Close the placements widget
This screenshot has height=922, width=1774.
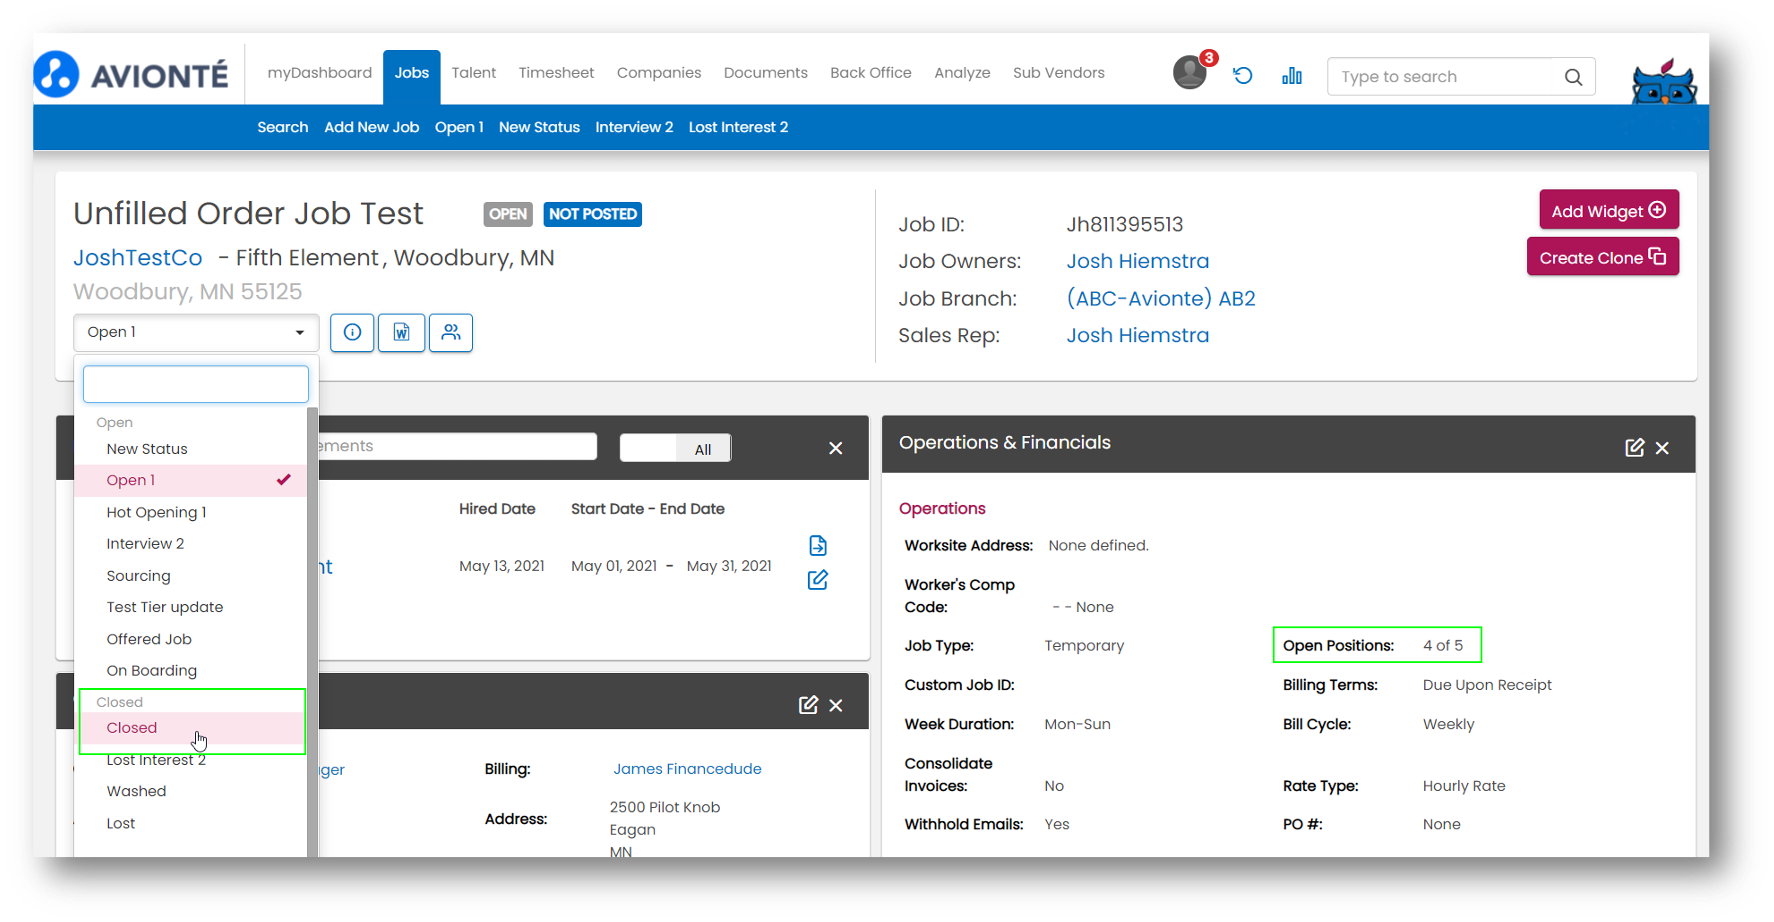tap(836, 448)
